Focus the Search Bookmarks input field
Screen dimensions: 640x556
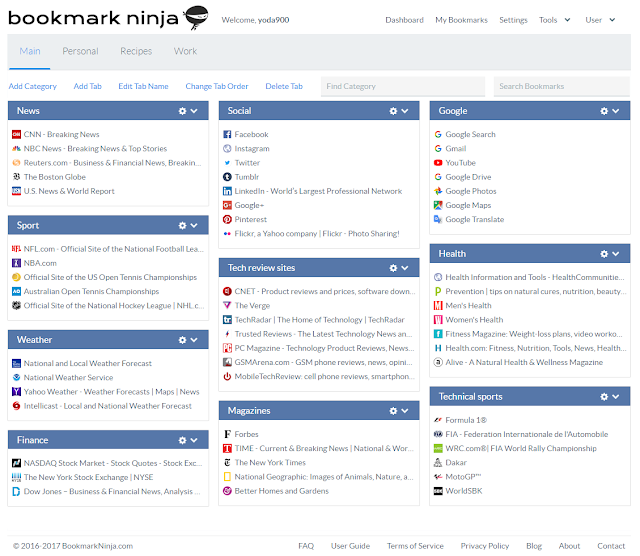click(562, 86)
